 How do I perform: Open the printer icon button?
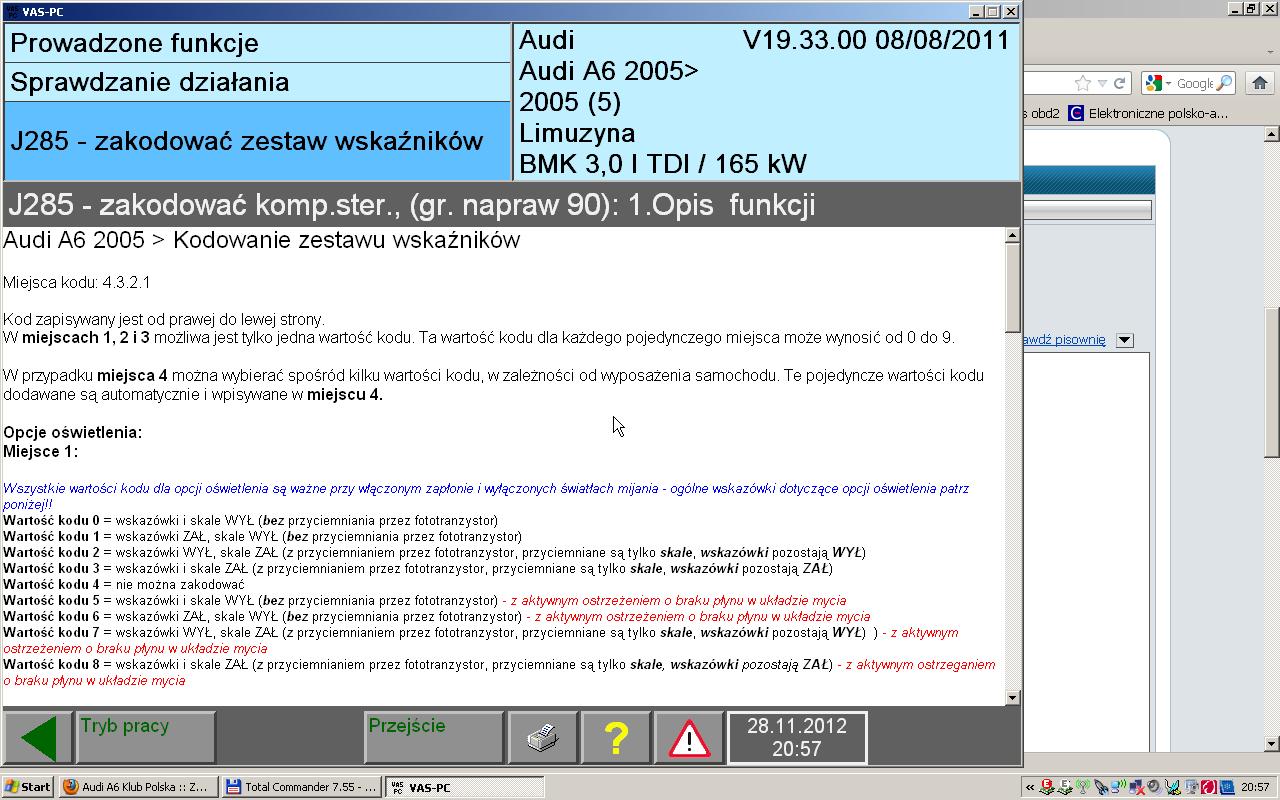coord(543,738)
